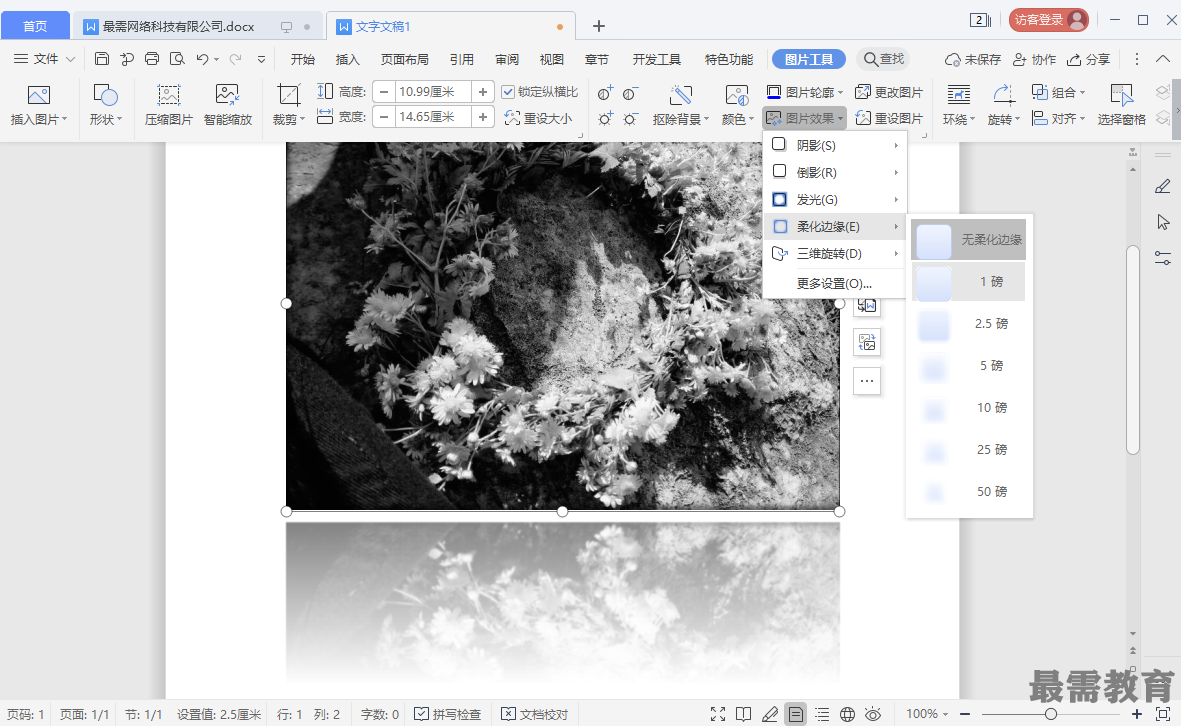Open Picture Outline (图片轮廓) dropdown
1181x726 pixels.
click(804, 92)
